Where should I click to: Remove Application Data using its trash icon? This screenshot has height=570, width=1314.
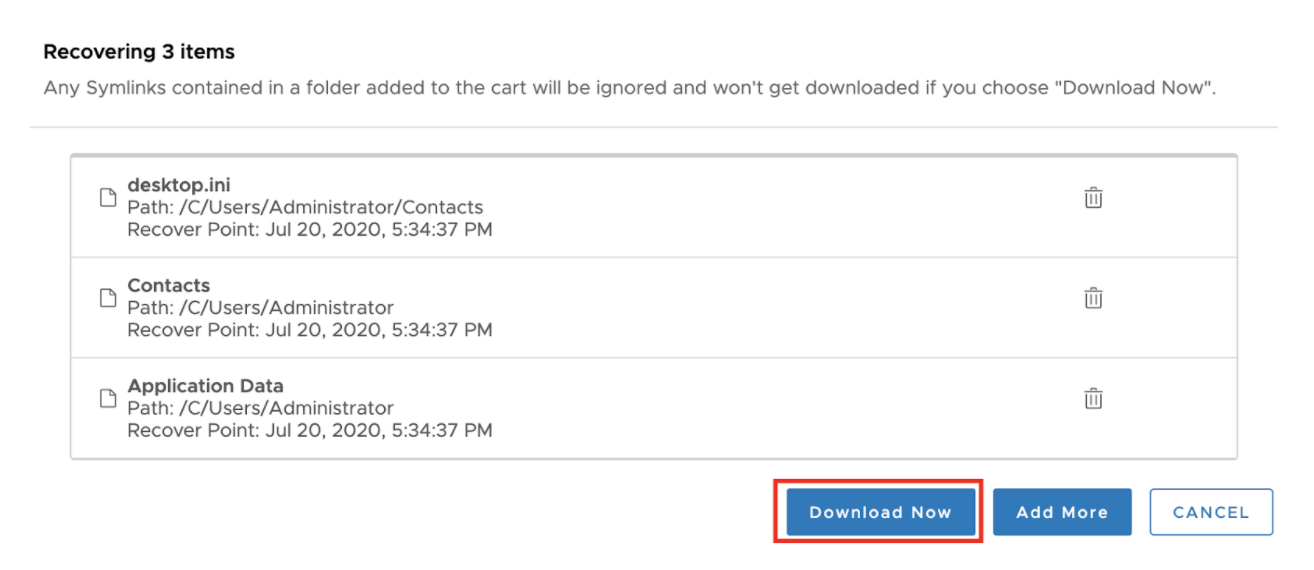tap(1093, 398)
